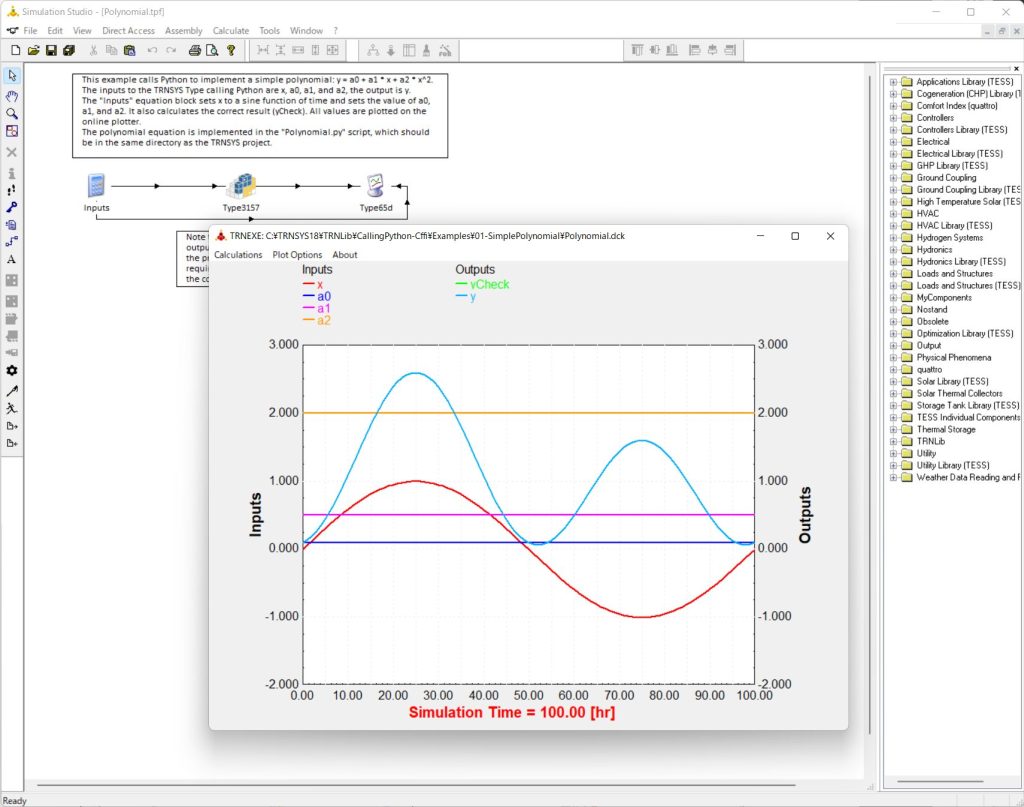Click the Save diskette icon
The width and height of the screenshot is (1024, 807).
(51, 50)
